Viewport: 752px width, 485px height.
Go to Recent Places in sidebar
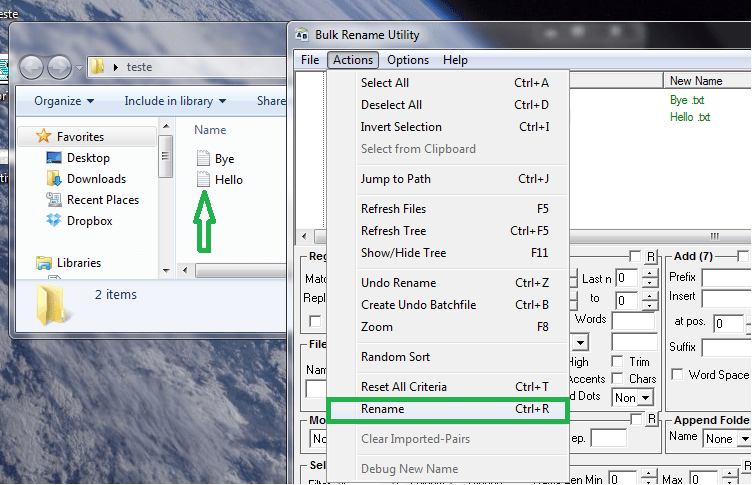tap(102, 200)
